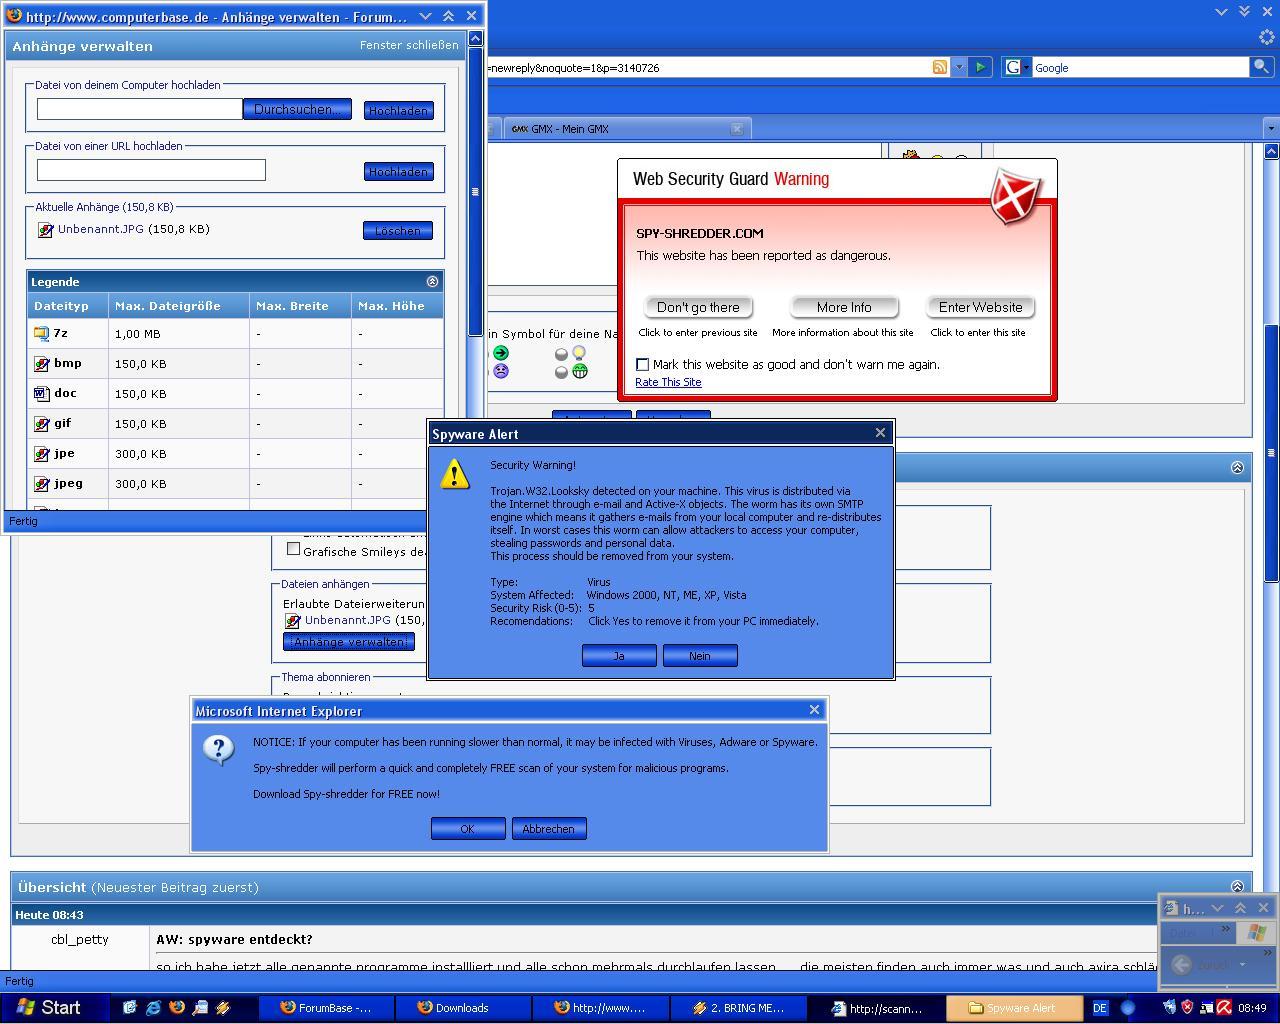Click the doc file type icon
This screenshot has width=1280, height=1024.
click(x=42, y=393)
